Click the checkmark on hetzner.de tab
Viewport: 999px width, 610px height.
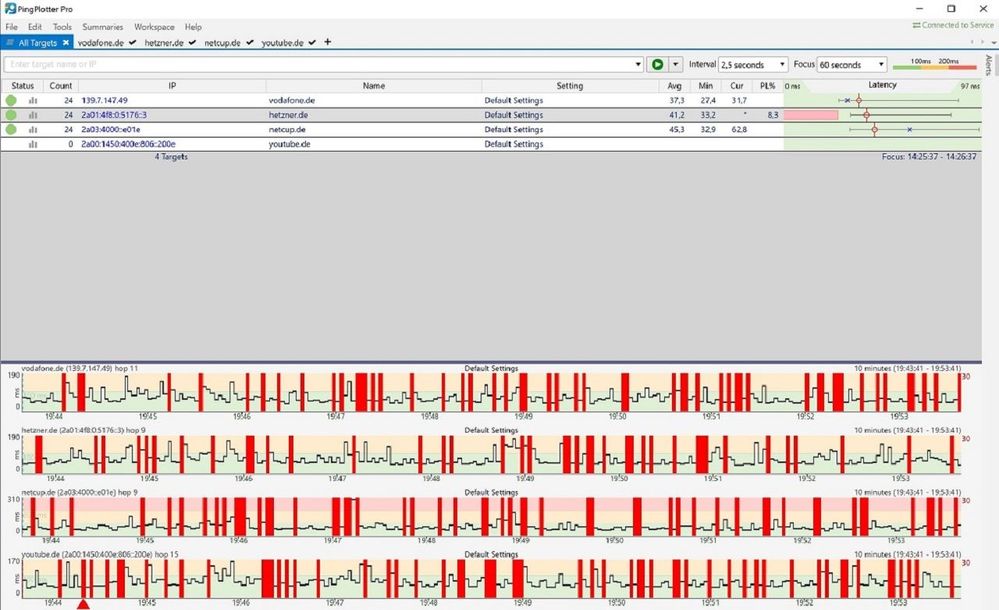pyautogui.click(x=192, y=42)
